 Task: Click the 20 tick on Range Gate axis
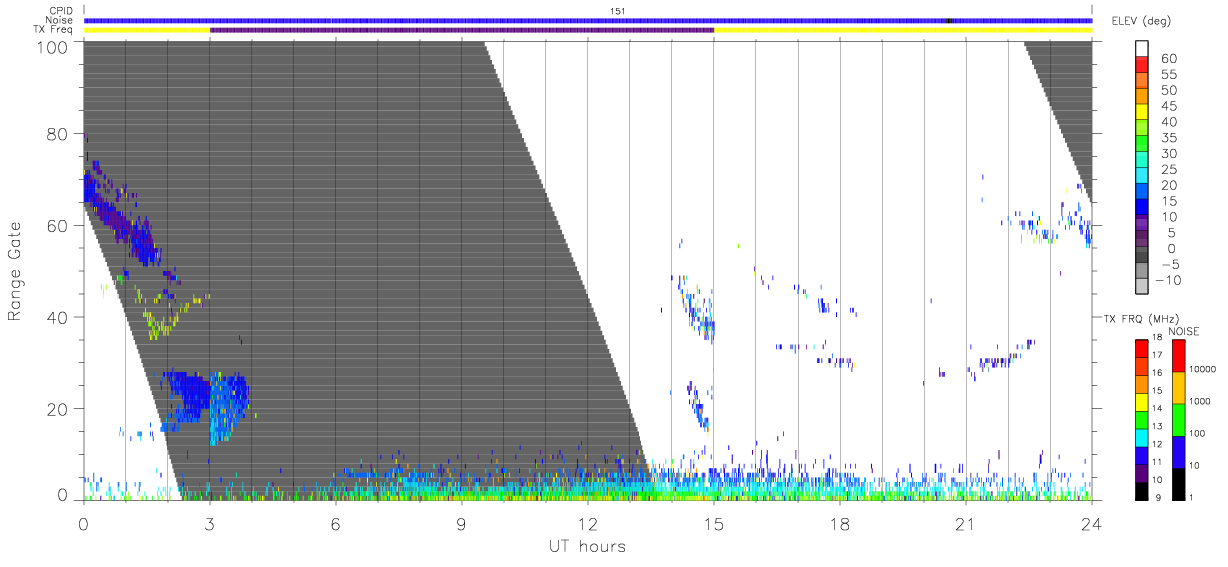click(58, 408)
